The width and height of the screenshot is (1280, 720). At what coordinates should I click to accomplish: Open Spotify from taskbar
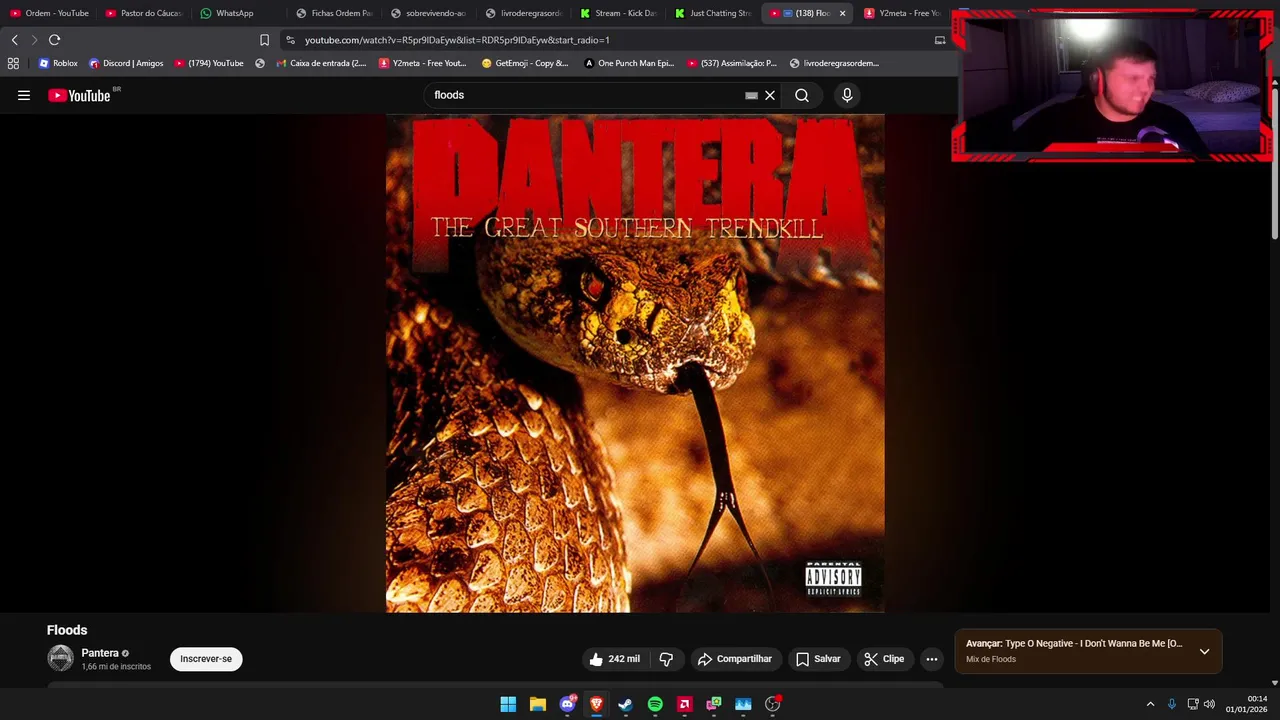655,704
